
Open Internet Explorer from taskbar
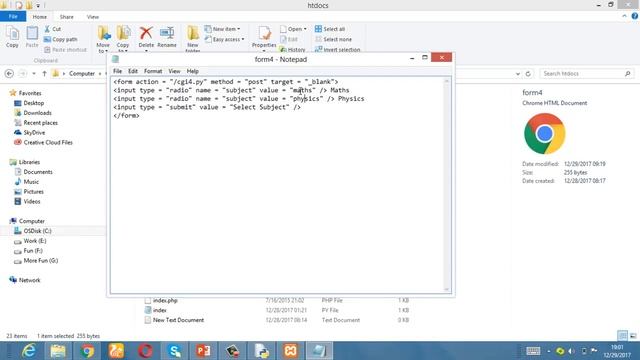[x=29, y=351]
